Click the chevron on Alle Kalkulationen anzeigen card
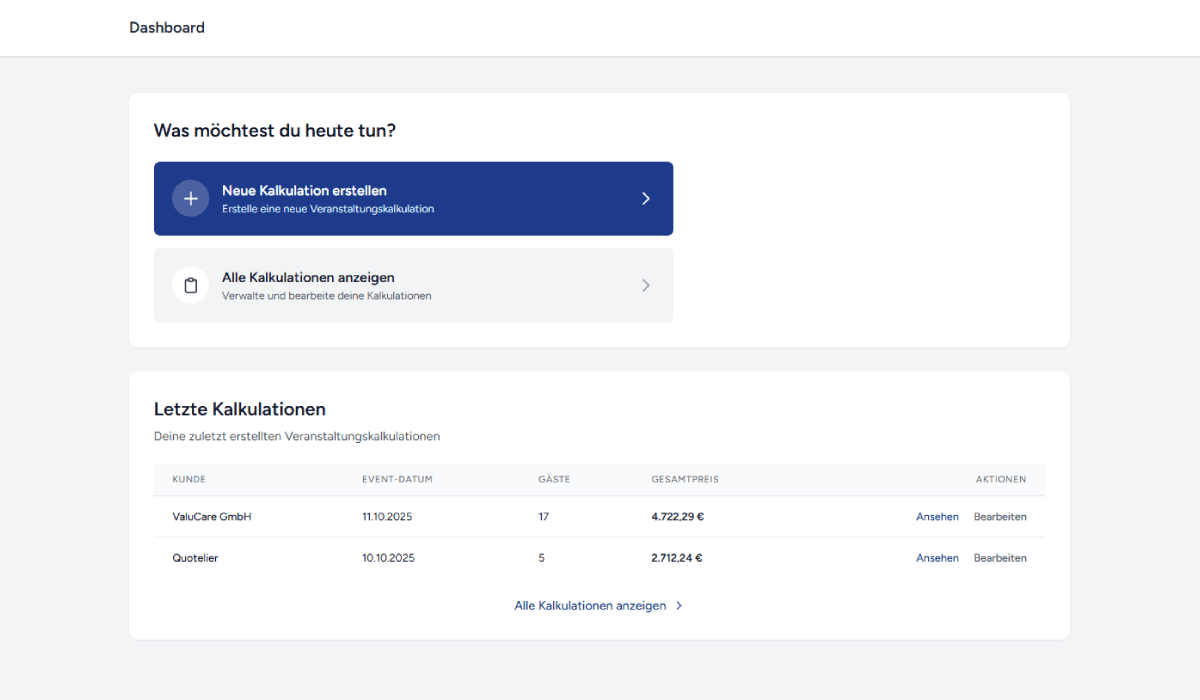The height and width of the screenshot is (700, 1200). tap(646, 285)
